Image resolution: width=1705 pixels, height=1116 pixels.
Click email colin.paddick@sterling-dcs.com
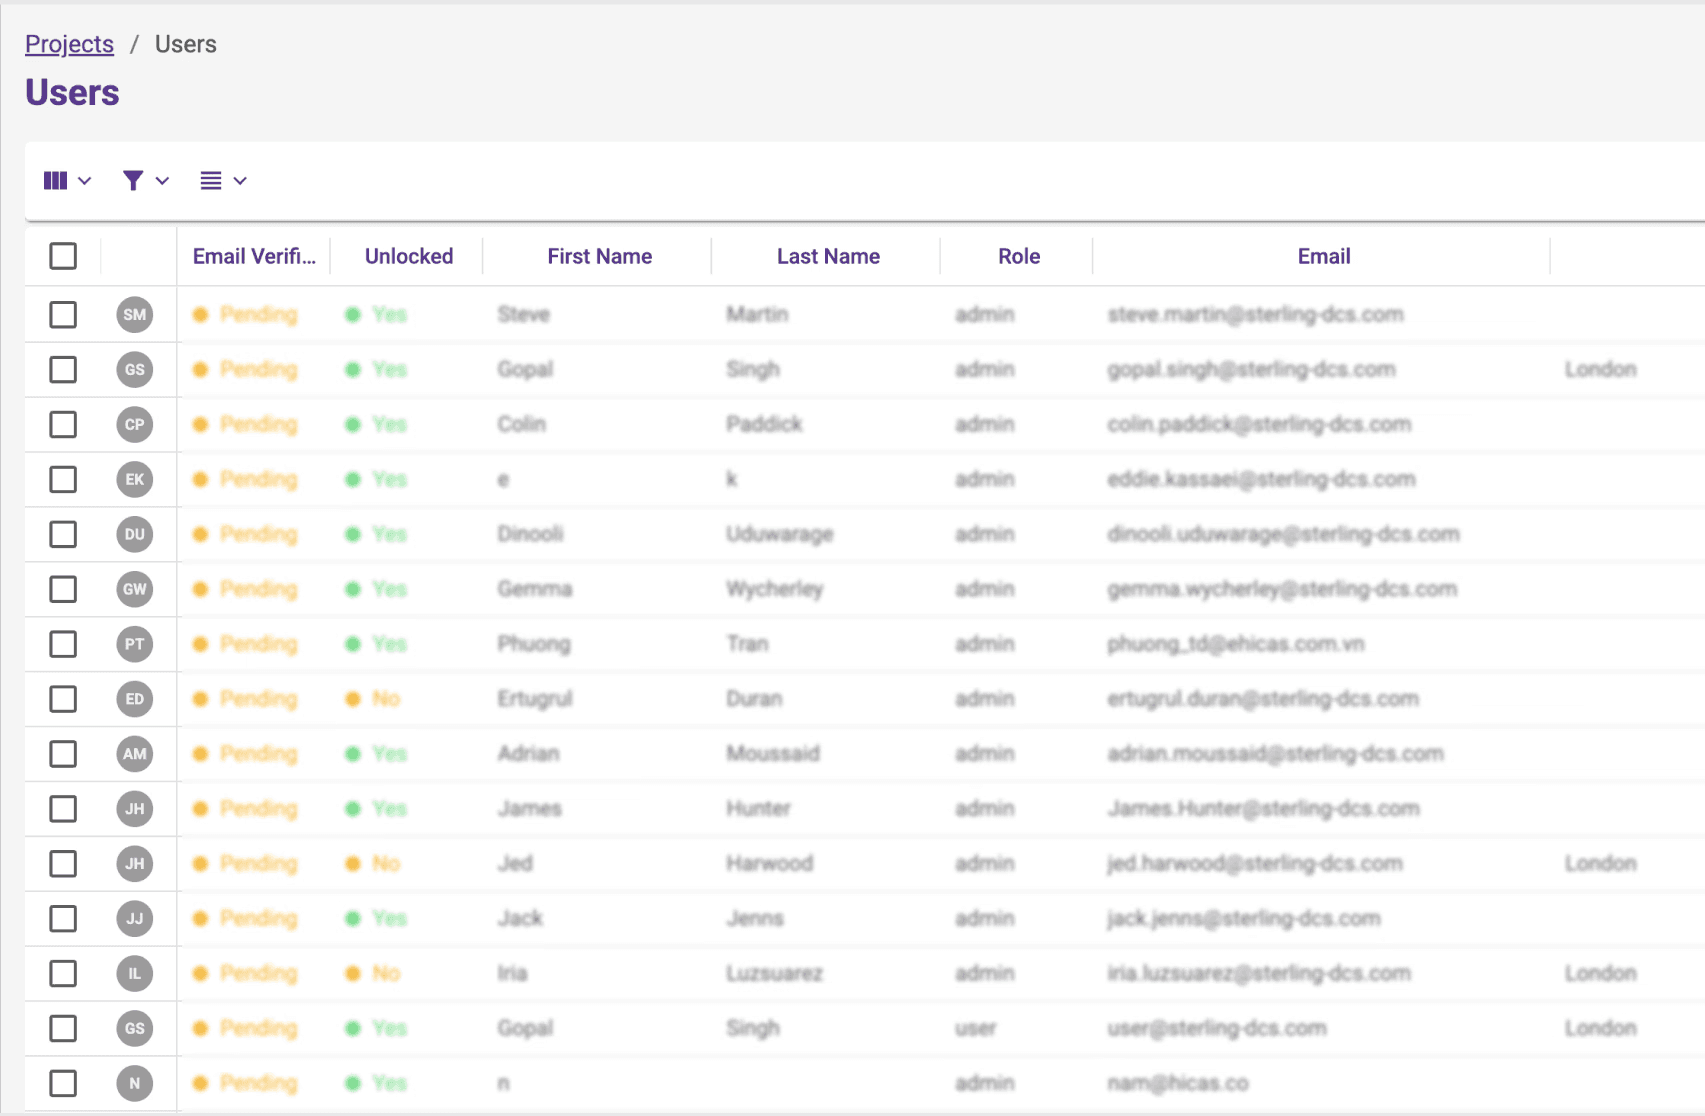coord(1259,425)
